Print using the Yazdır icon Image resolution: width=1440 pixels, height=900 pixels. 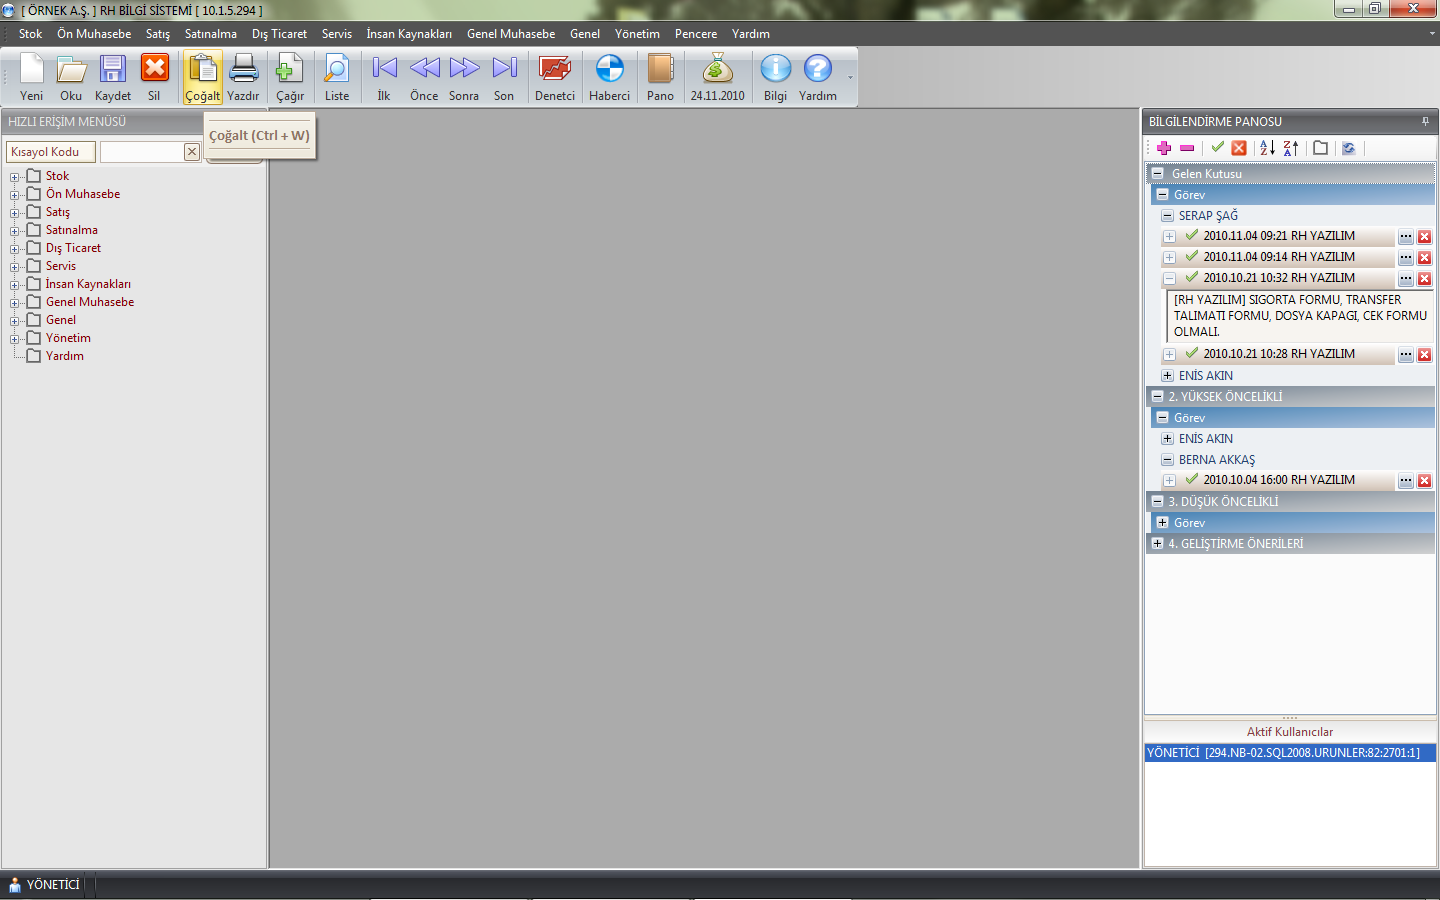click(243, 77)
